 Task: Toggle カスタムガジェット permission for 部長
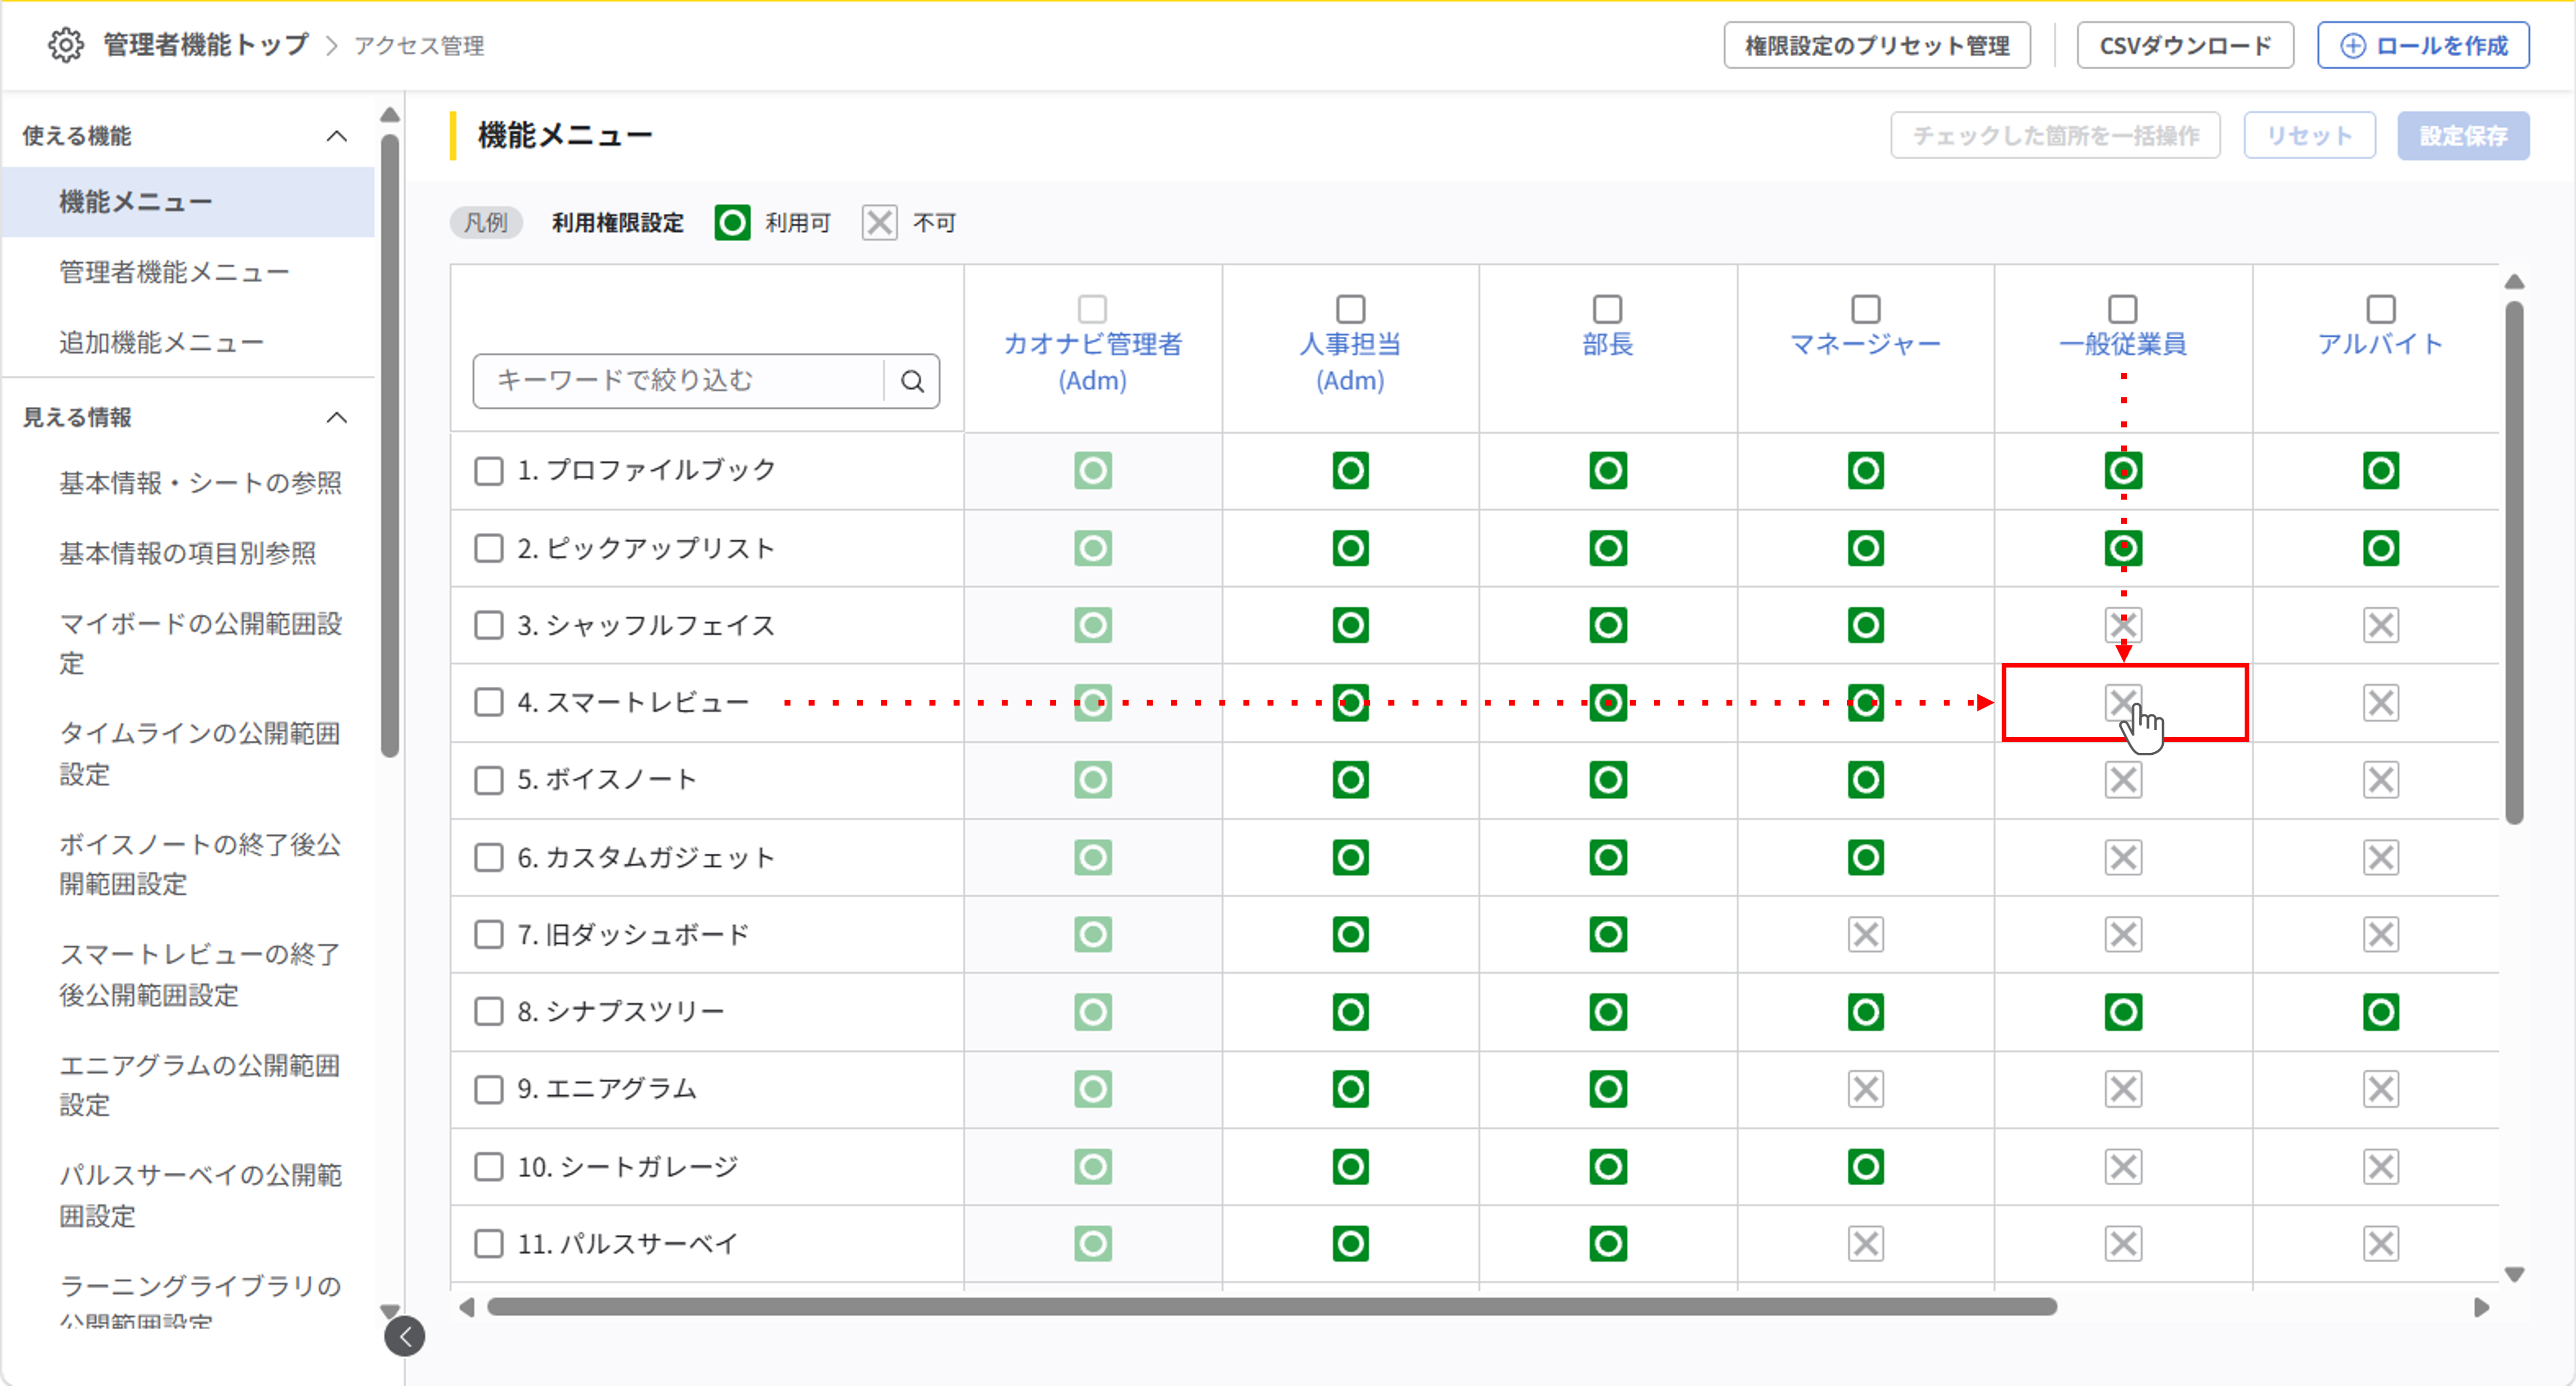[x=1608, y=857]
